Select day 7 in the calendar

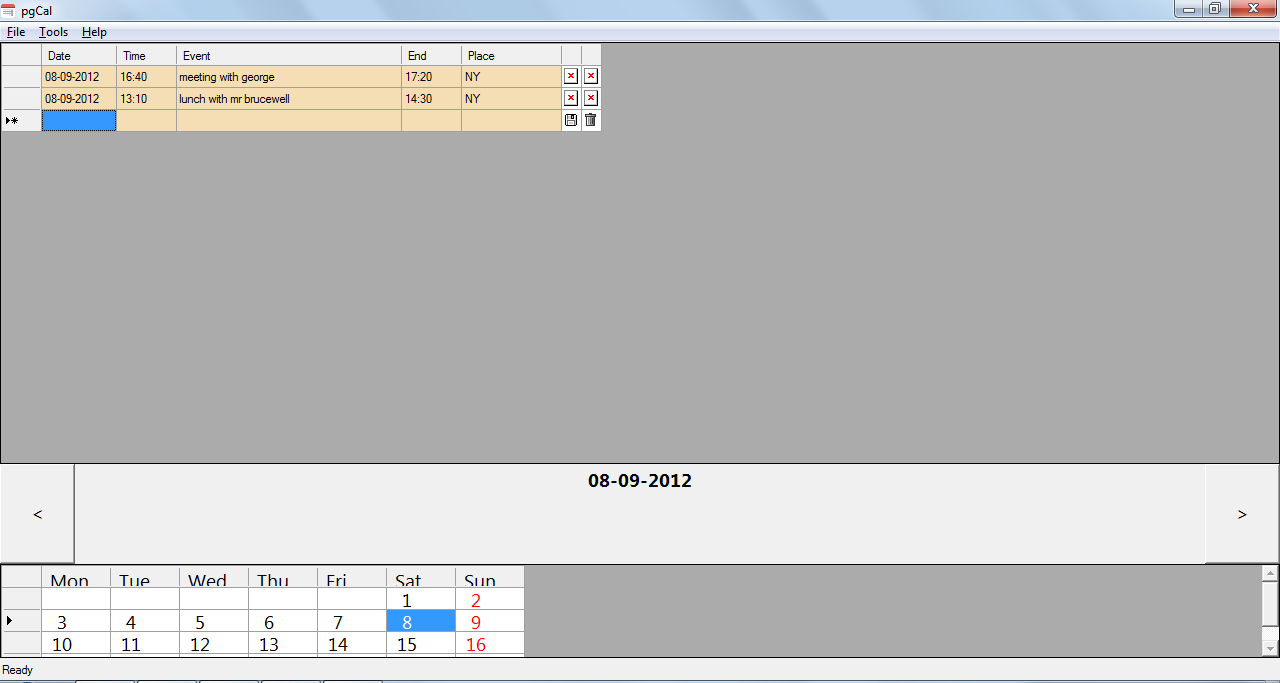(352, 622)
